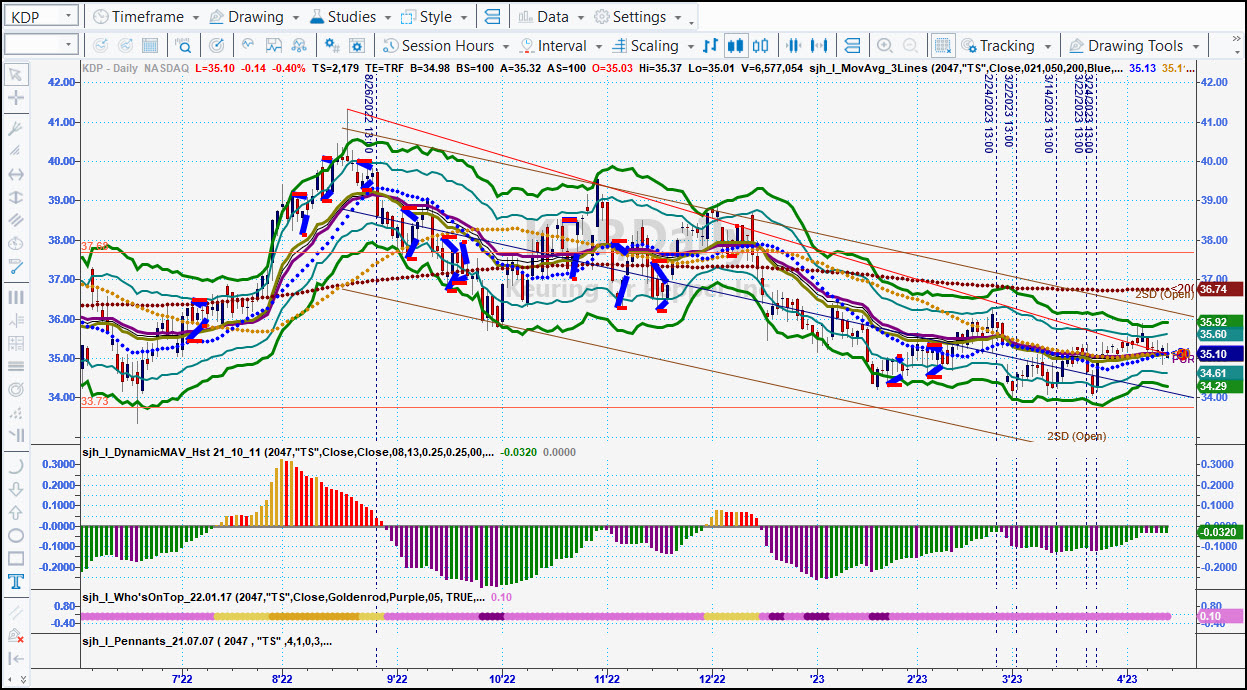Expand the Studies dropdown arrow
The width and height of the screenshot is (1247, 690).
click(387, 17)
